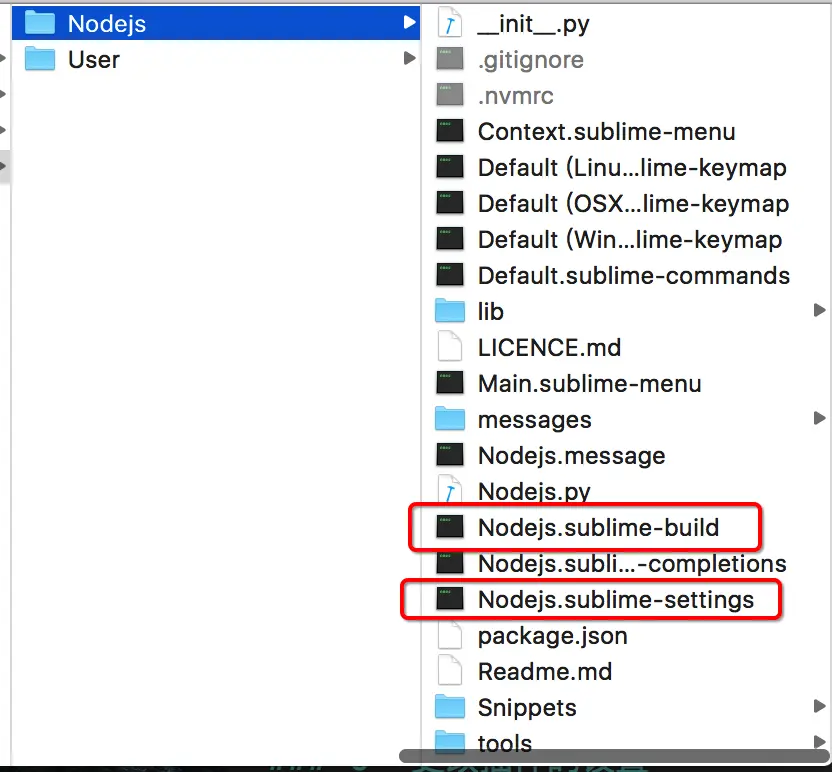
Task: Select Nodejs.sublime-settings file name
Action: 616,600
